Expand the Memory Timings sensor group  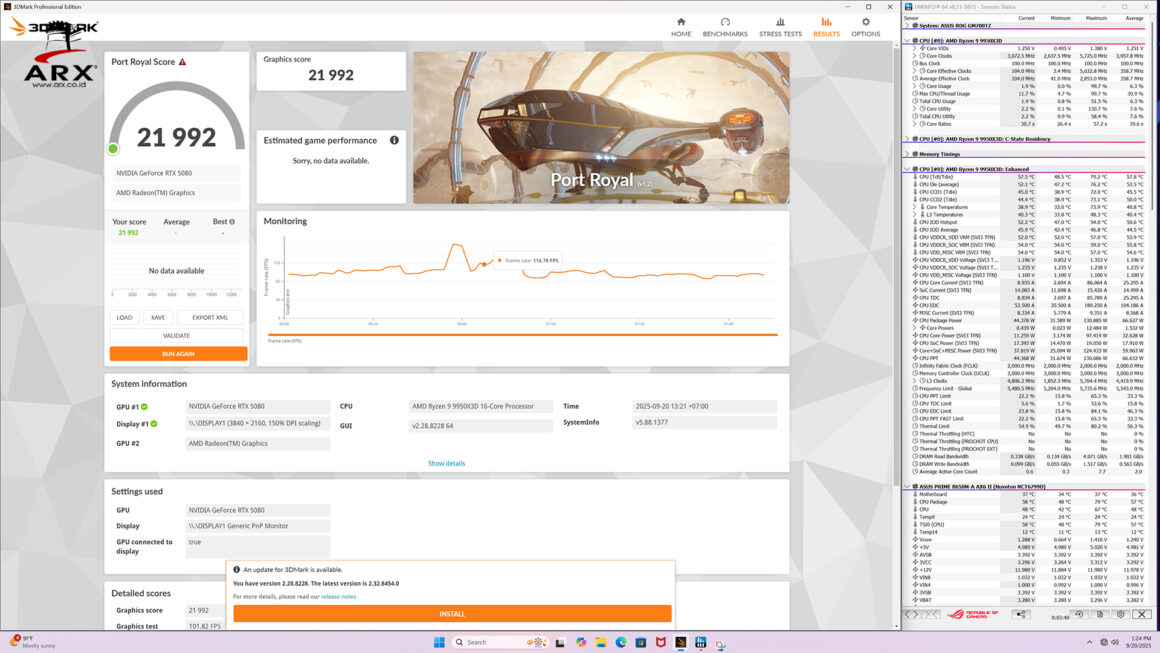tap(908, 154)
